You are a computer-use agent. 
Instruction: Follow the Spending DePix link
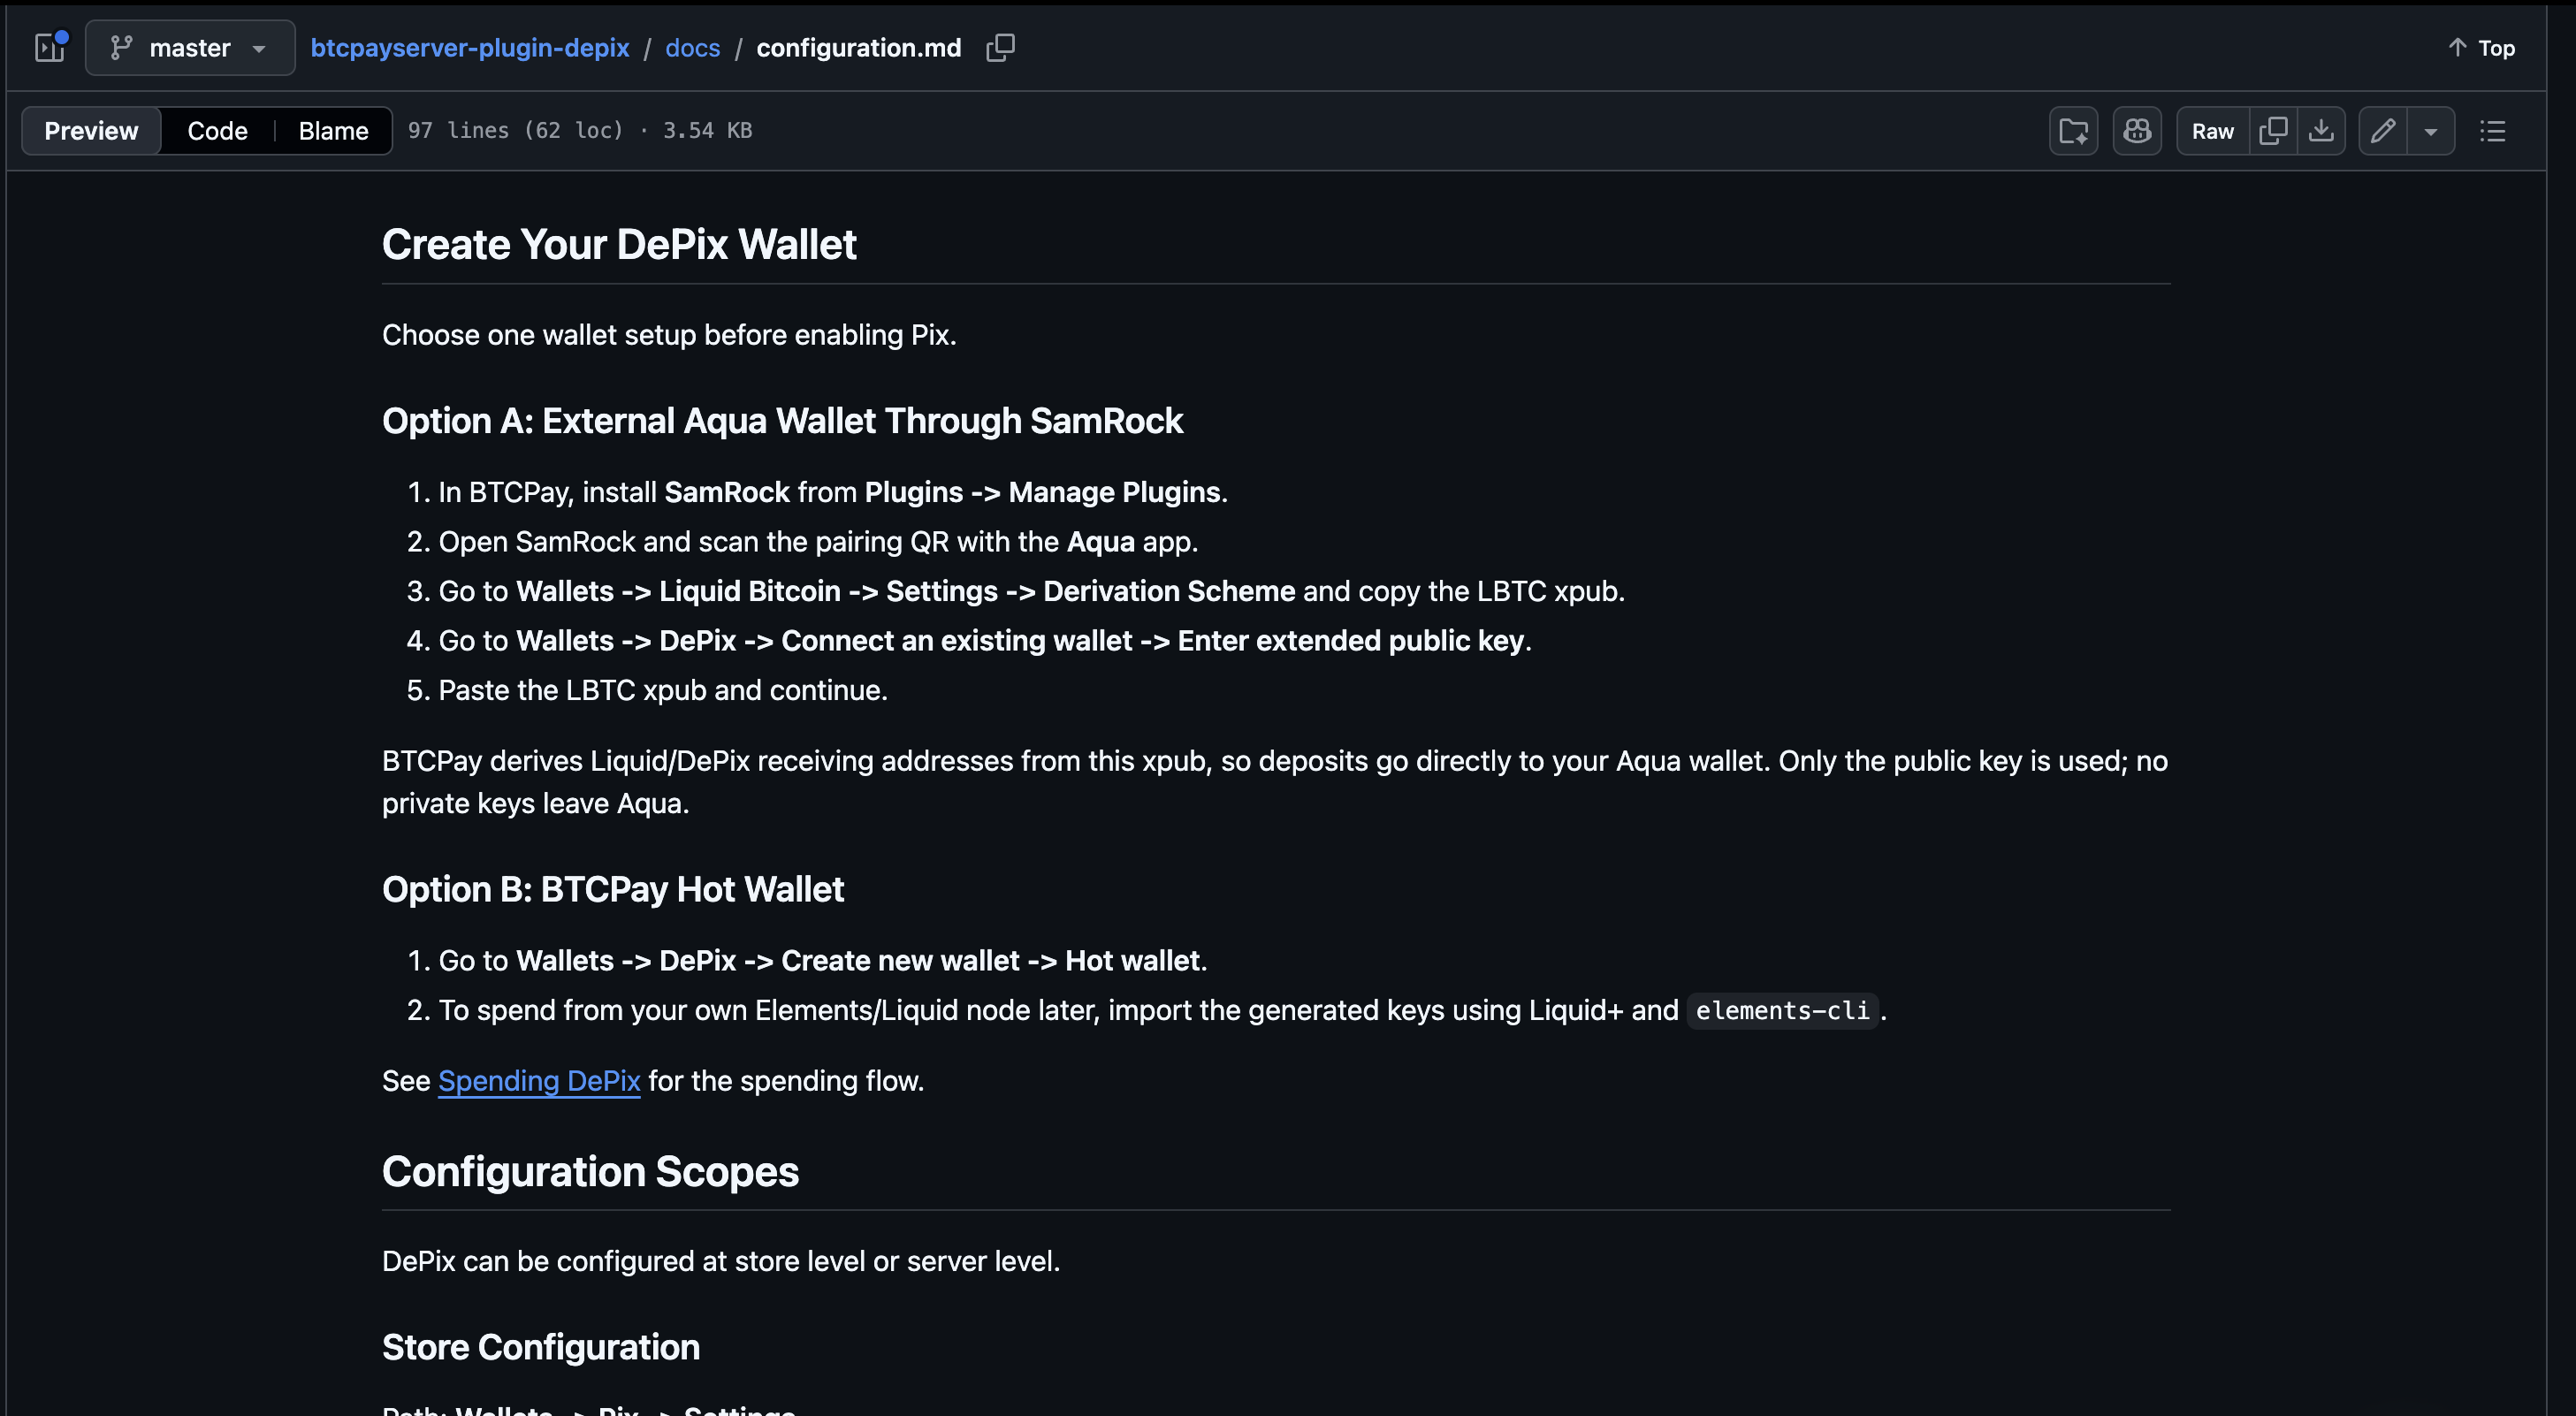539,1081
